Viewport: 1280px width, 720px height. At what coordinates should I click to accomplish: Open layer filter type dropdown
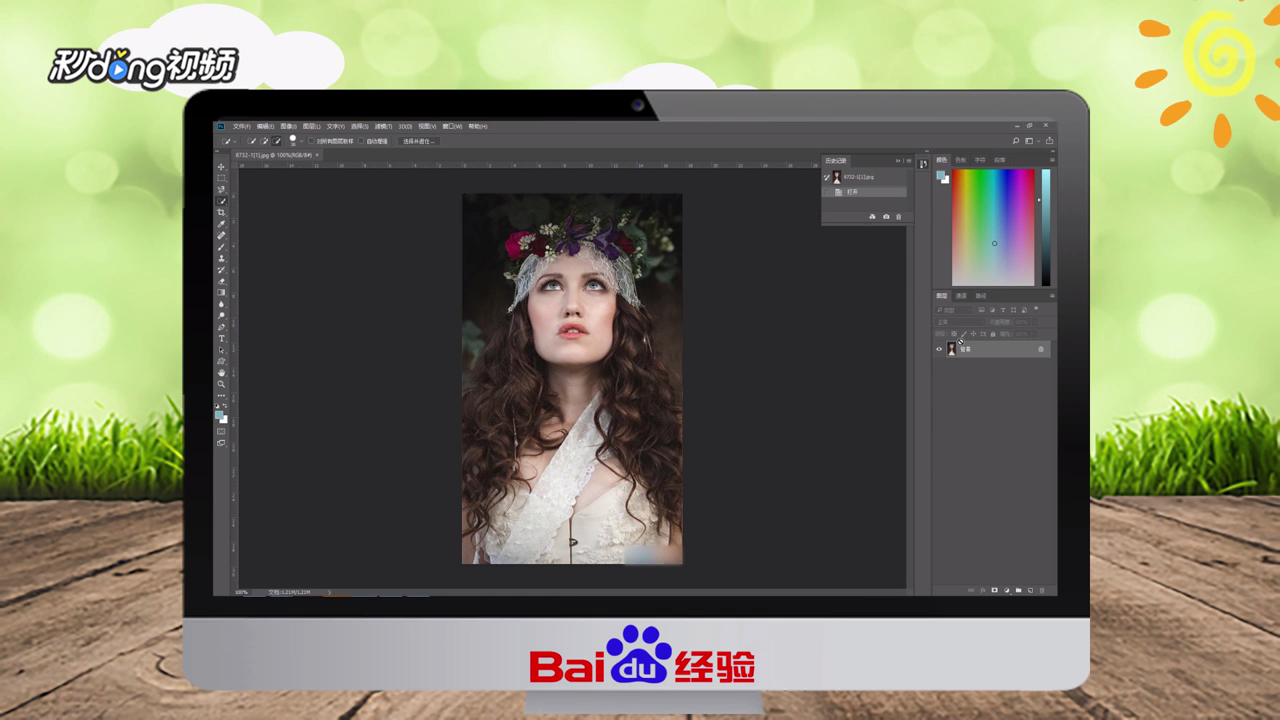953,310
